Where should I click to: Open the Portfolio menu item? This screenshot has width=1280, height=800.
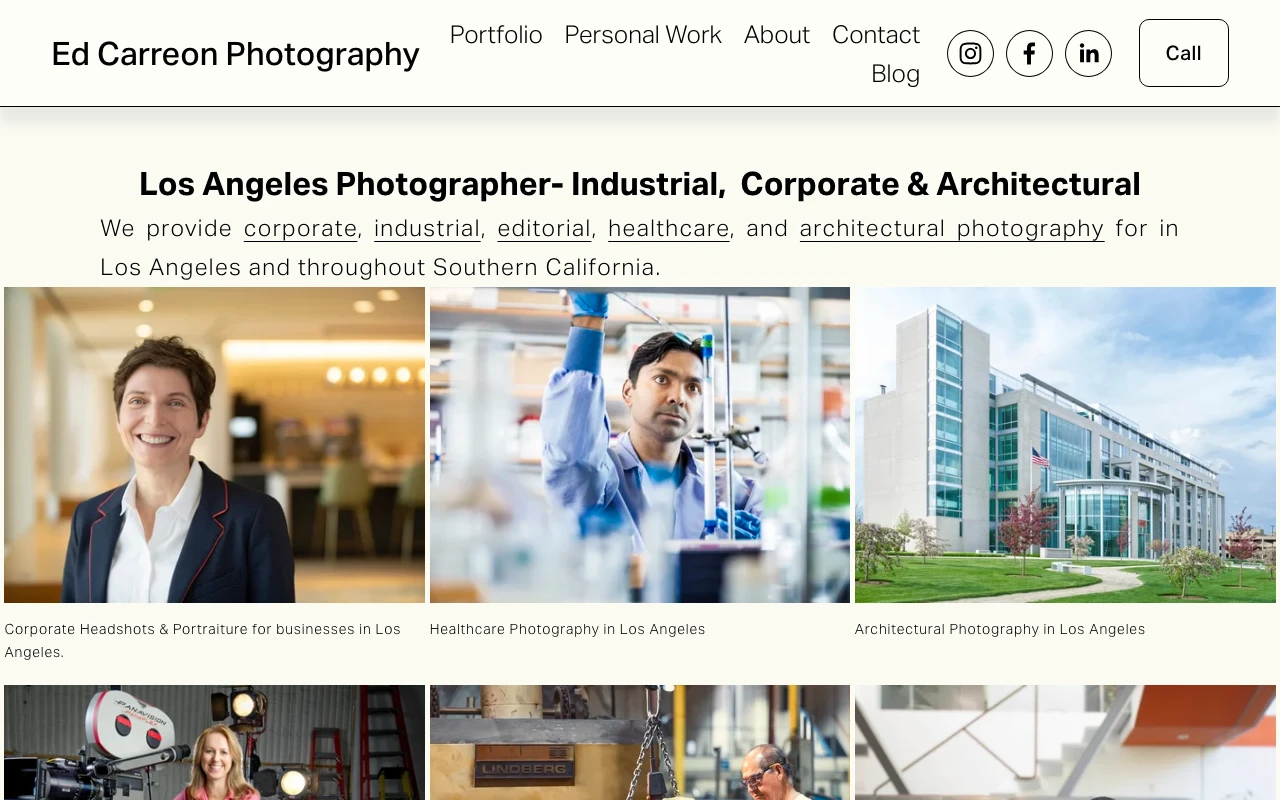(x=496, y=35)
